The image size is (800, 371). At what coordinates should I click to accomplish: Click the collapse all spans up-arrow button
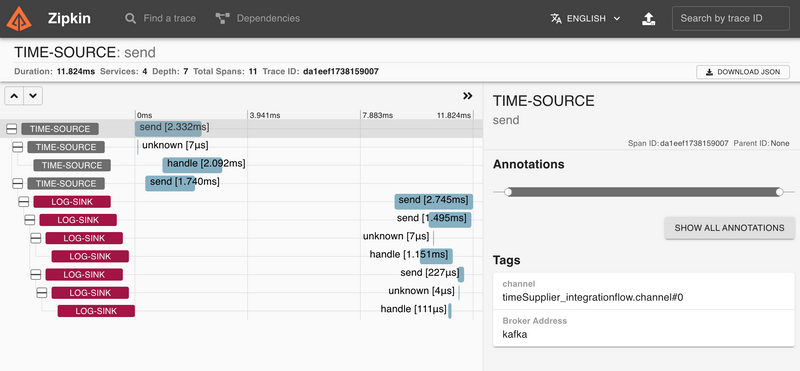click(14, 95)
